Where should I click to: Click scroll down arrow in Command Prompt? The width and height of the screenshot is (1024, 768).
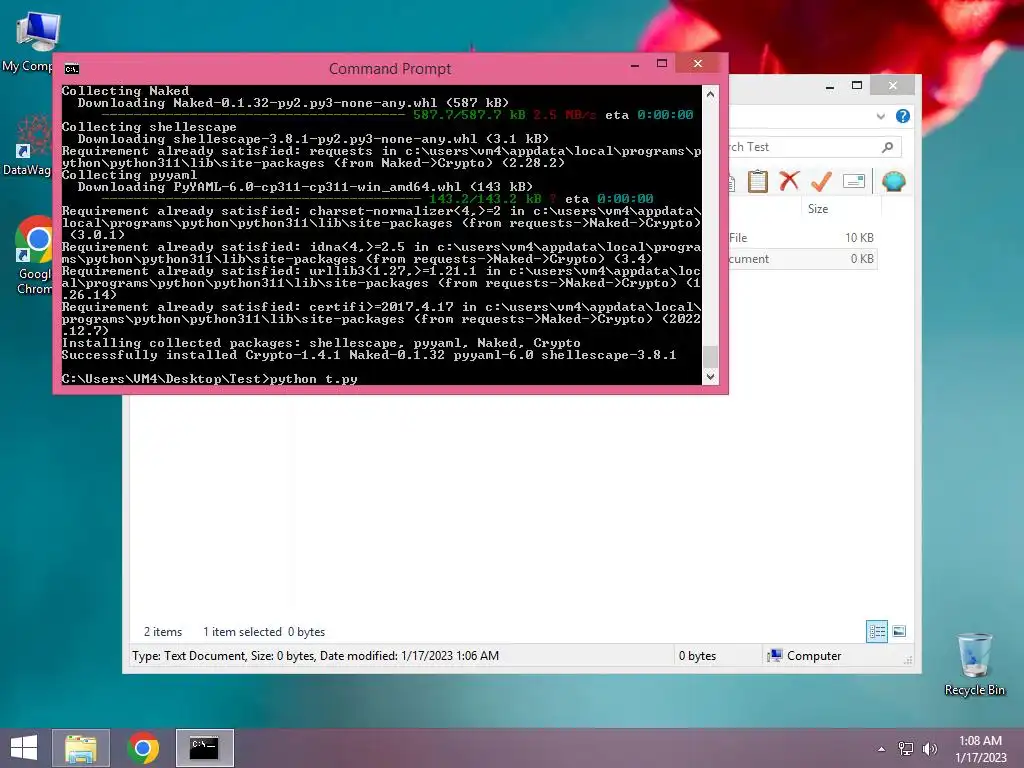[x=711, y=377]
